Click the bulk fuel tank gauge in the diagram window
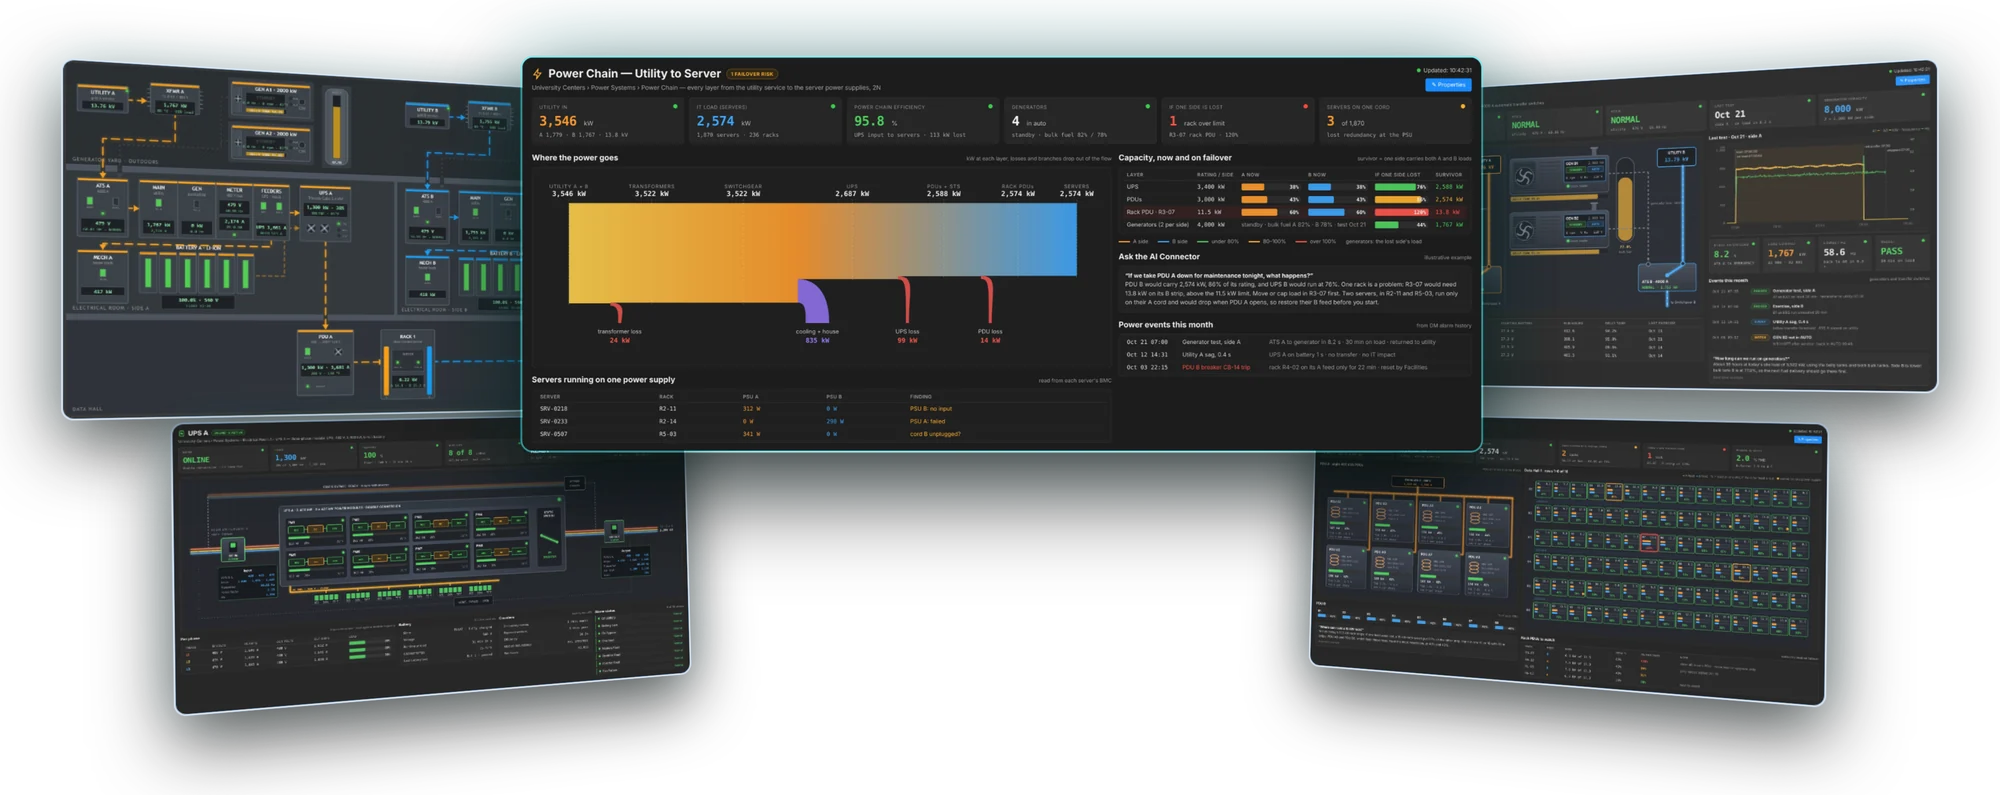Image resolution: width=2000 pixels, height=795 pixels. (337, 127)
